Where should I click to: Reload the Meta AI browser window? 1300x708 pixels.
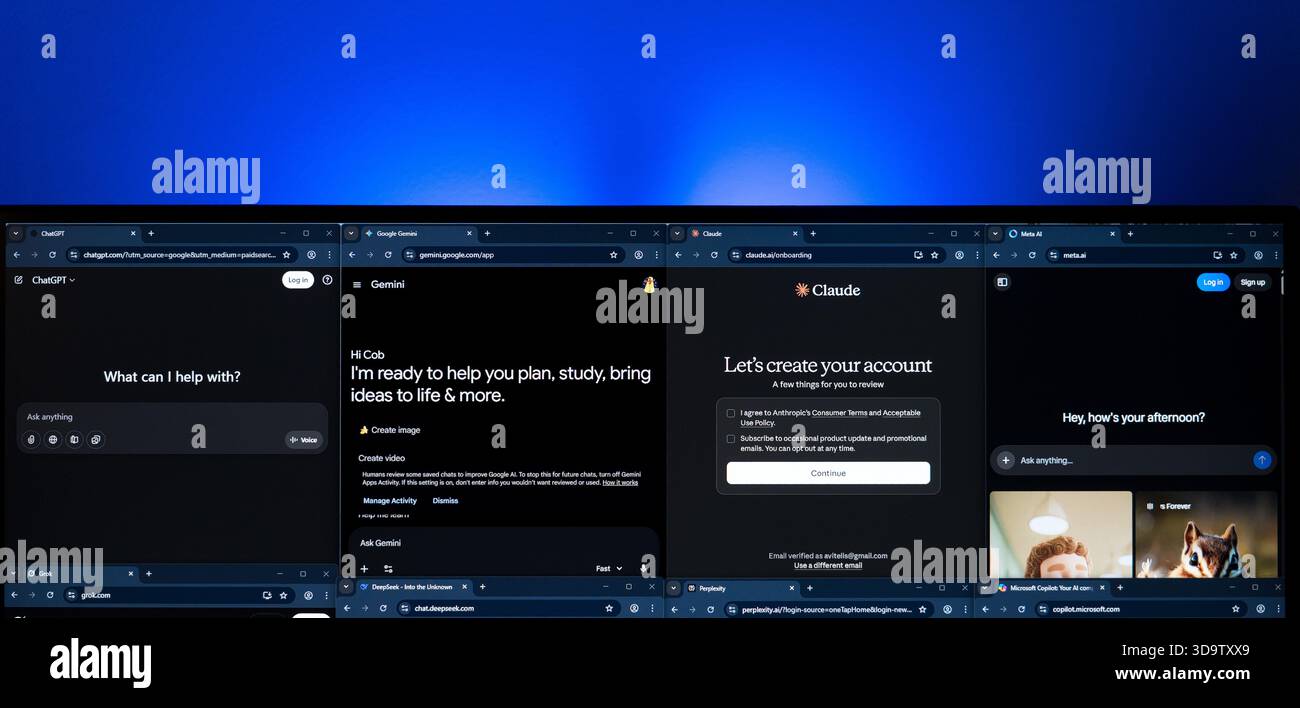(x=1032, y=255)
